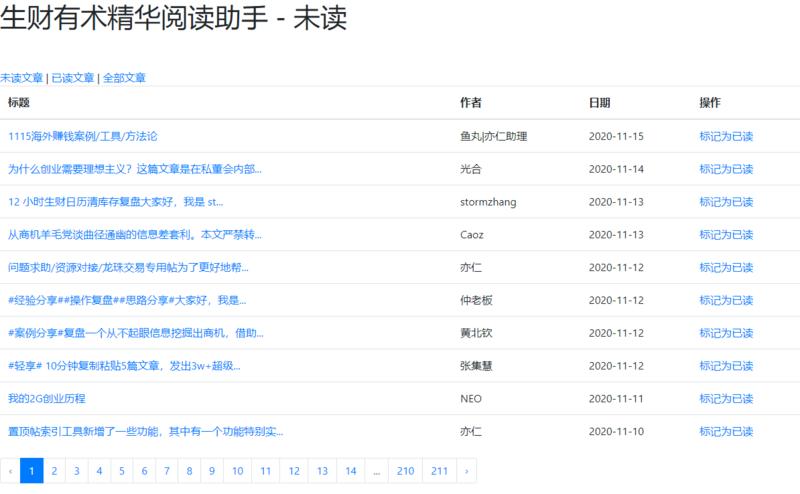Mark stormzhang's article as read
This screenshot has height=494, width=800.
[x=726, y=202]
